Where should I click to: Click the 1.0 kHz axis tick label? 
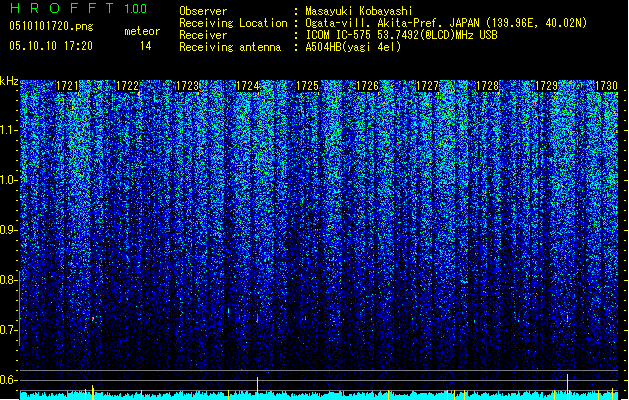pyautogui.click(x=8, y=180)
